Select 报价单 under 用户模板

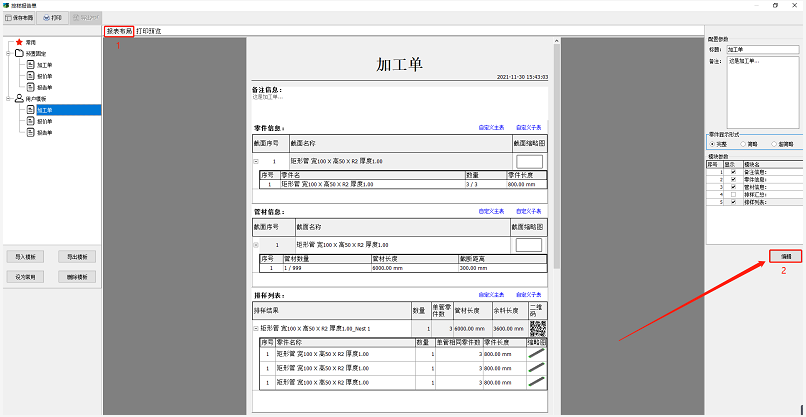pos(44,121)
